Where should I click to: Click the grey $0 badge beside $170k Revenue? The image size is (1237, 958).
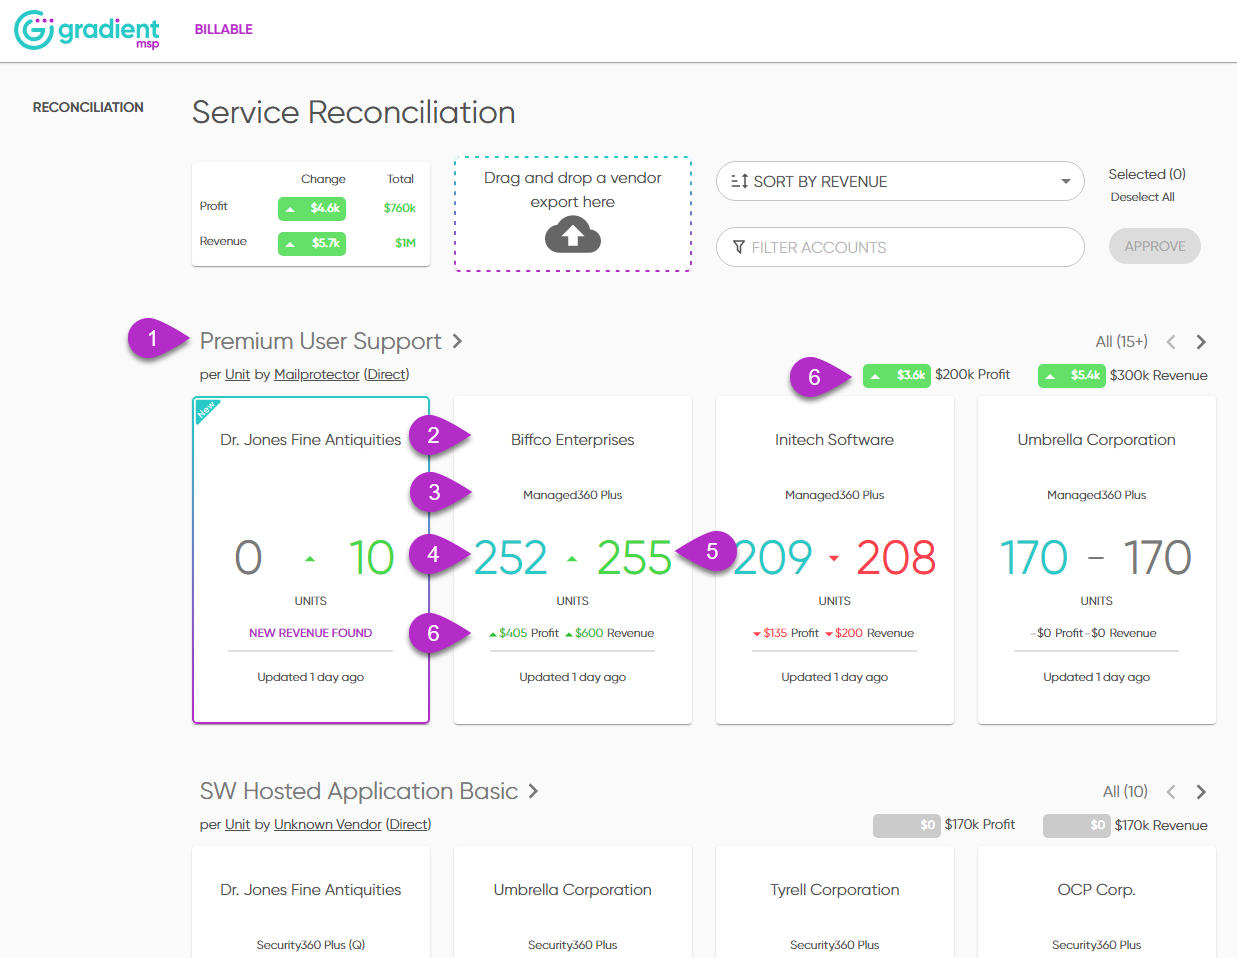point(1077,825)
